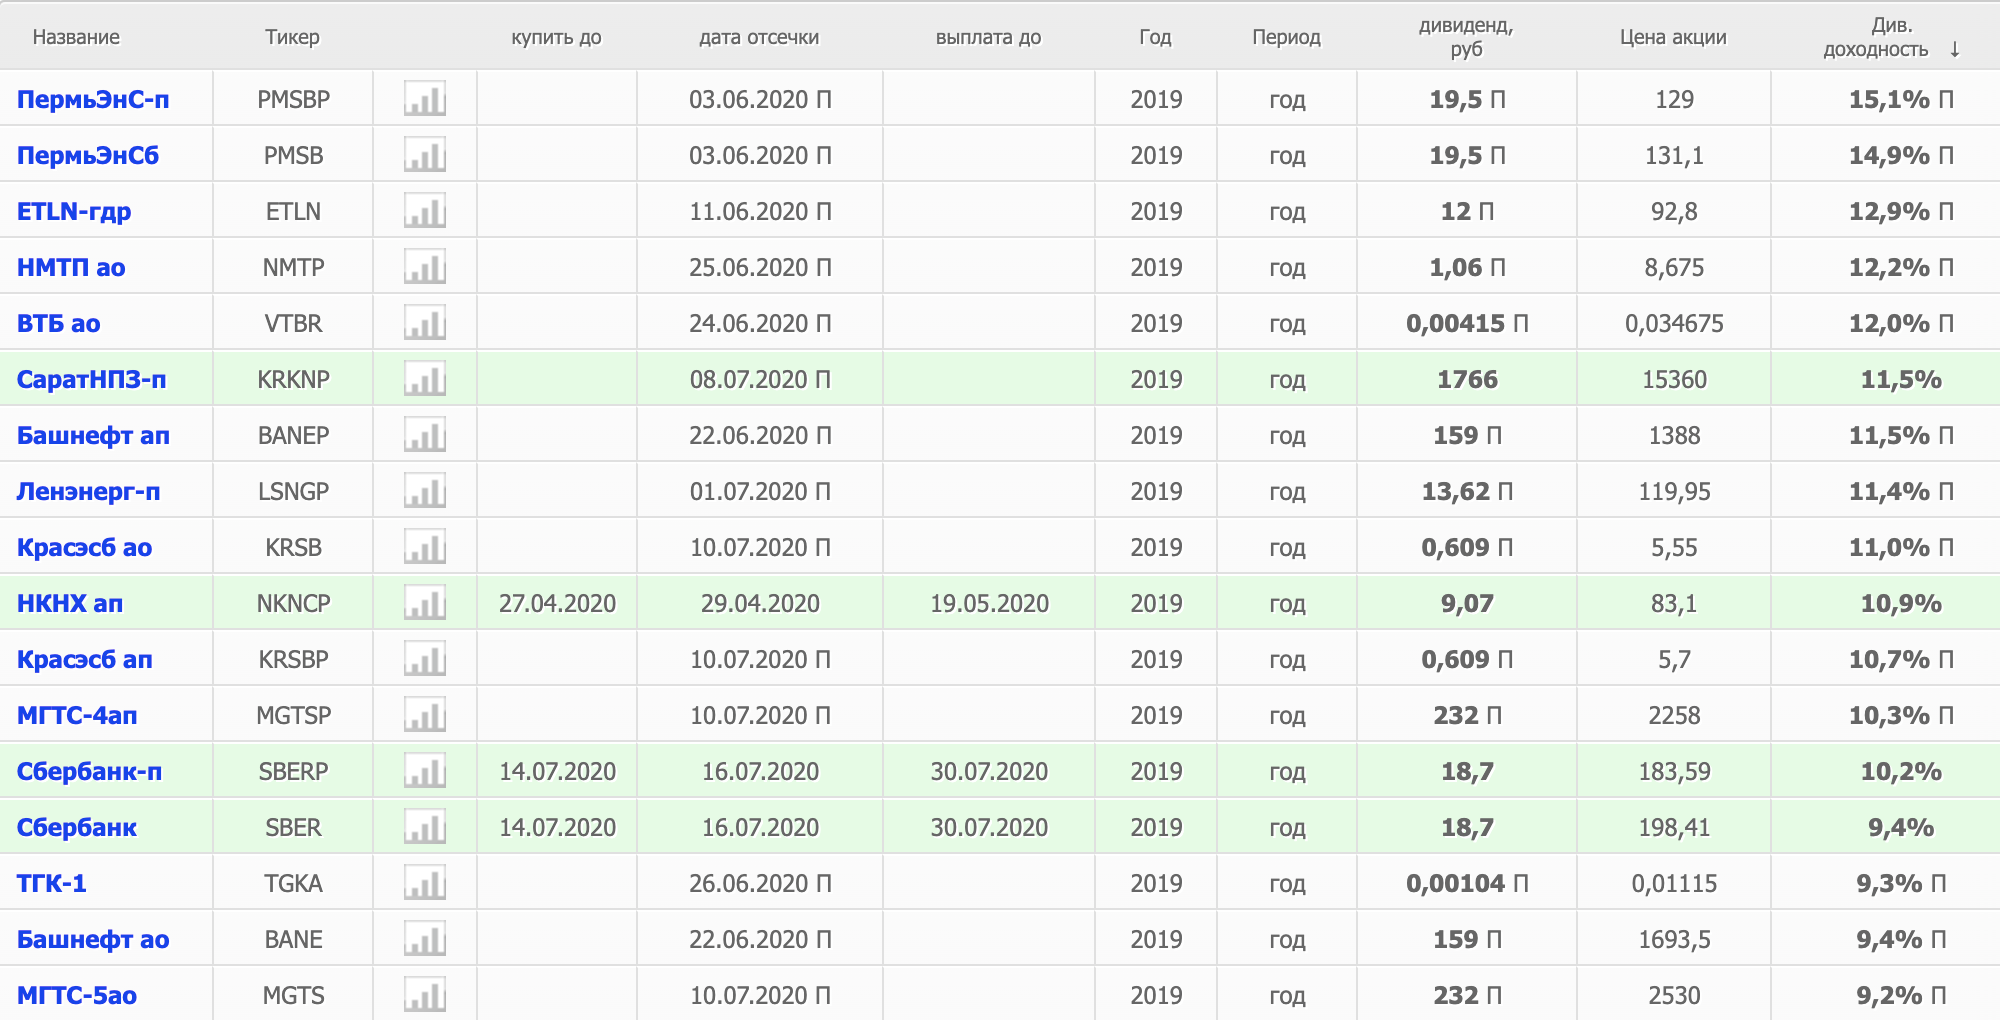The image size is (2000, 1020).
Task: Click the sort arrow next to Див. доходность
Action: 1955,49
